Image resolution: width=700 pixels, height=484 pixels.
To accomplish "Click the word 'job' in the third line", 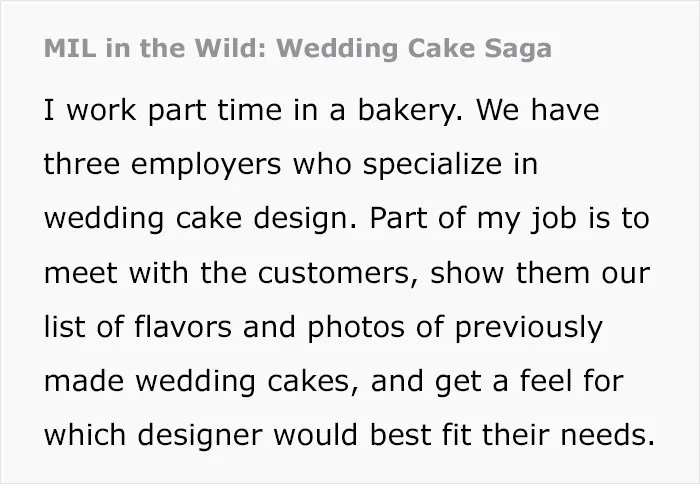I will 554,219.
